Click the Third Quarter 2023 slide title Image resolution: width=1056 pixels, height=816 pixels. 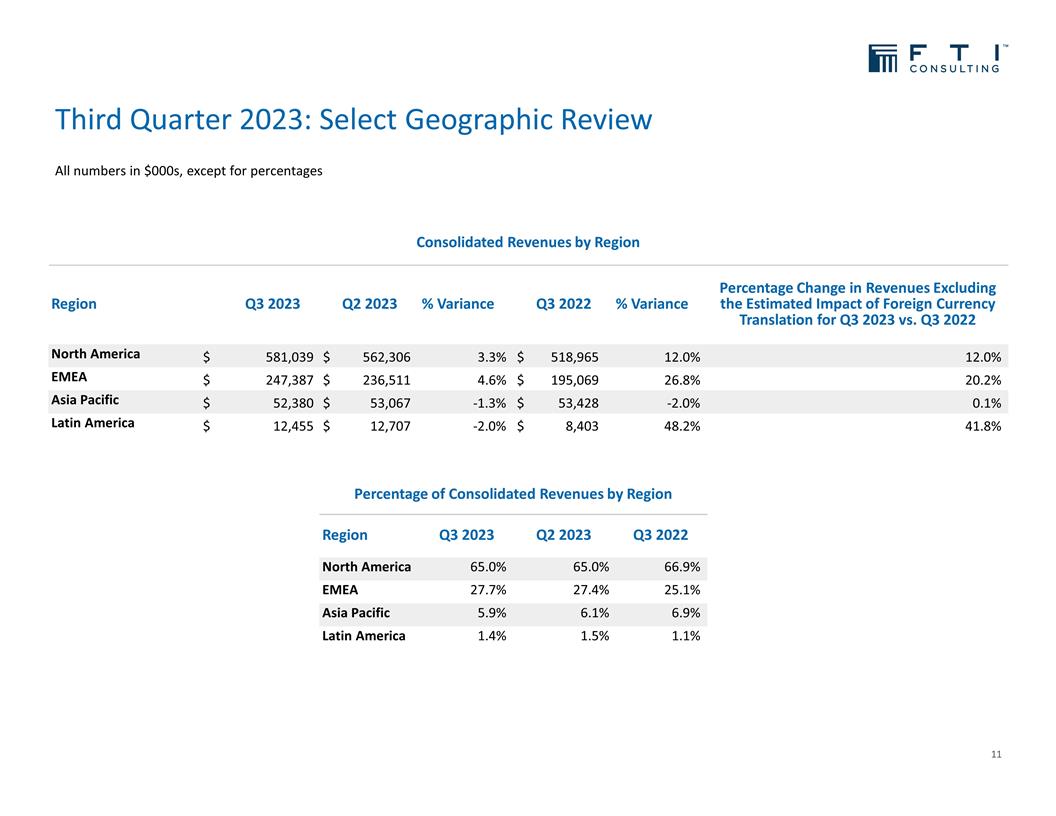tap(353, 120)
